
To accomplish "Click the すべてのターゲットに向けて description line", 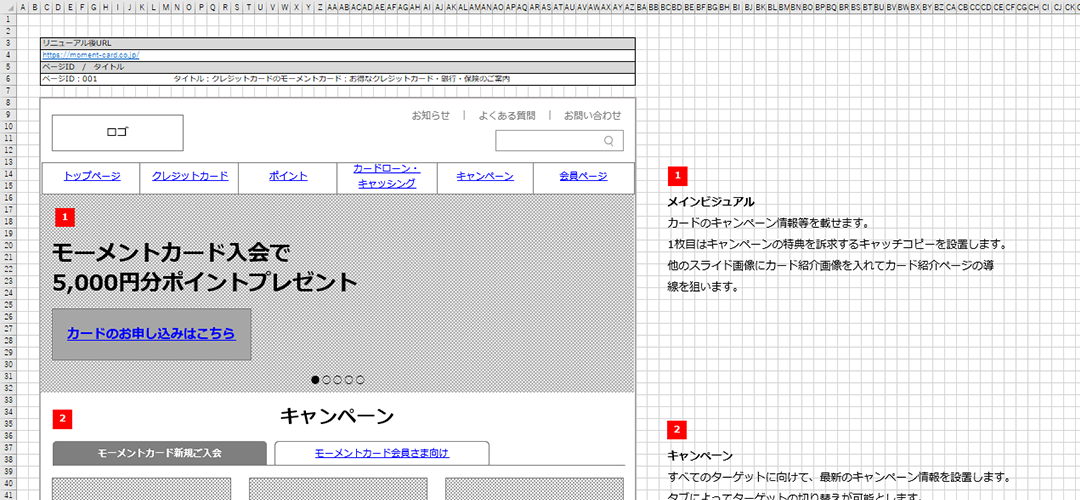I will (839, 477).
